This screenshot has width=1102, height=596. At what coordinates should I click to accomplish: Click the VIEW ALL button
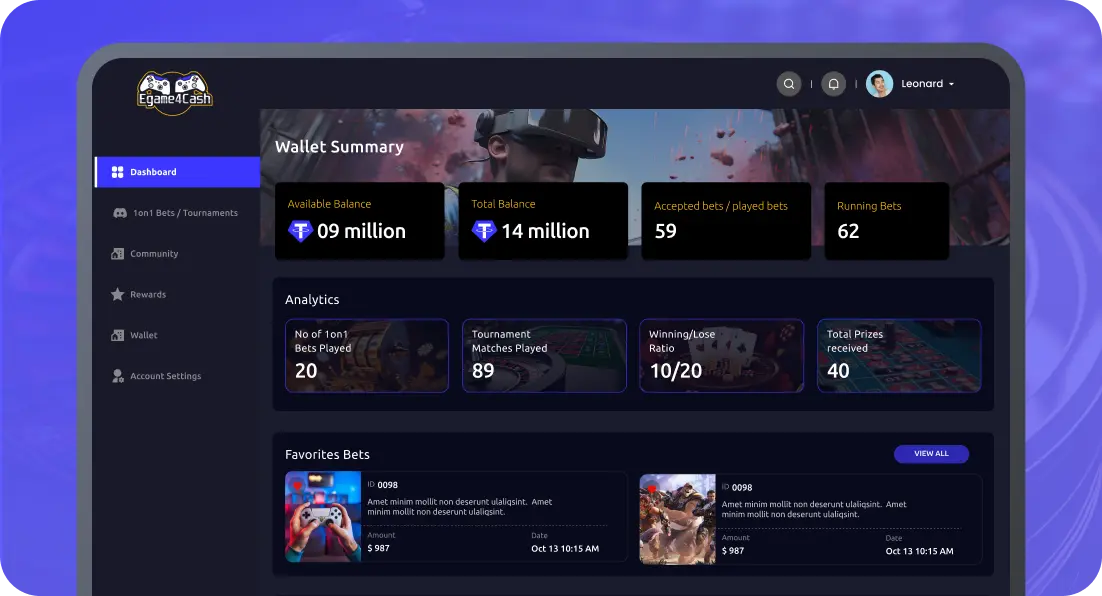[x=931, y=454]
